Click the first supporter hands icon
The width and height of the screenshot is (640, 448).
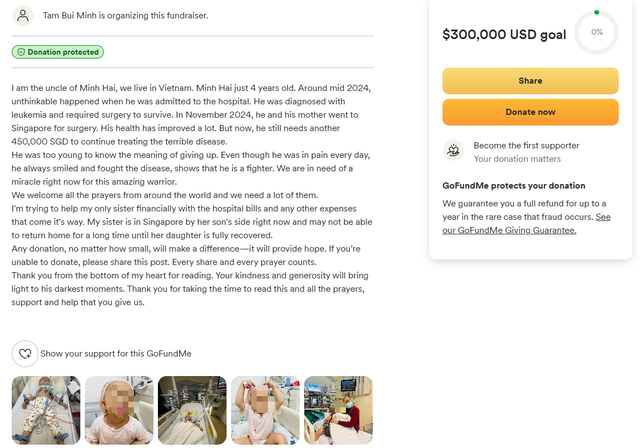coord(453,151)
